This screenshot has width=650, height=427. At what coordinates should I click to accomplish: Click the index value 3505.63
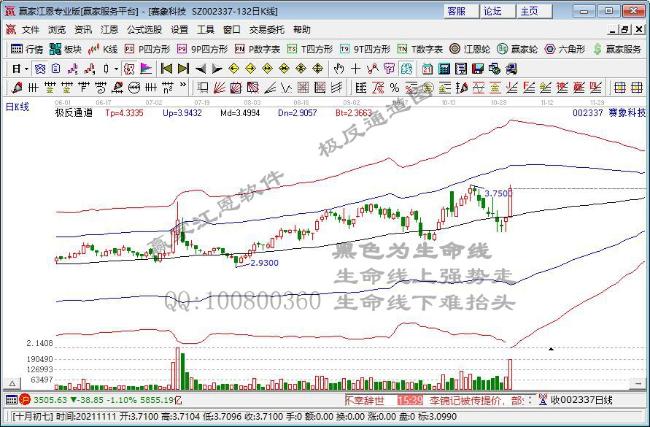(50, 400)
